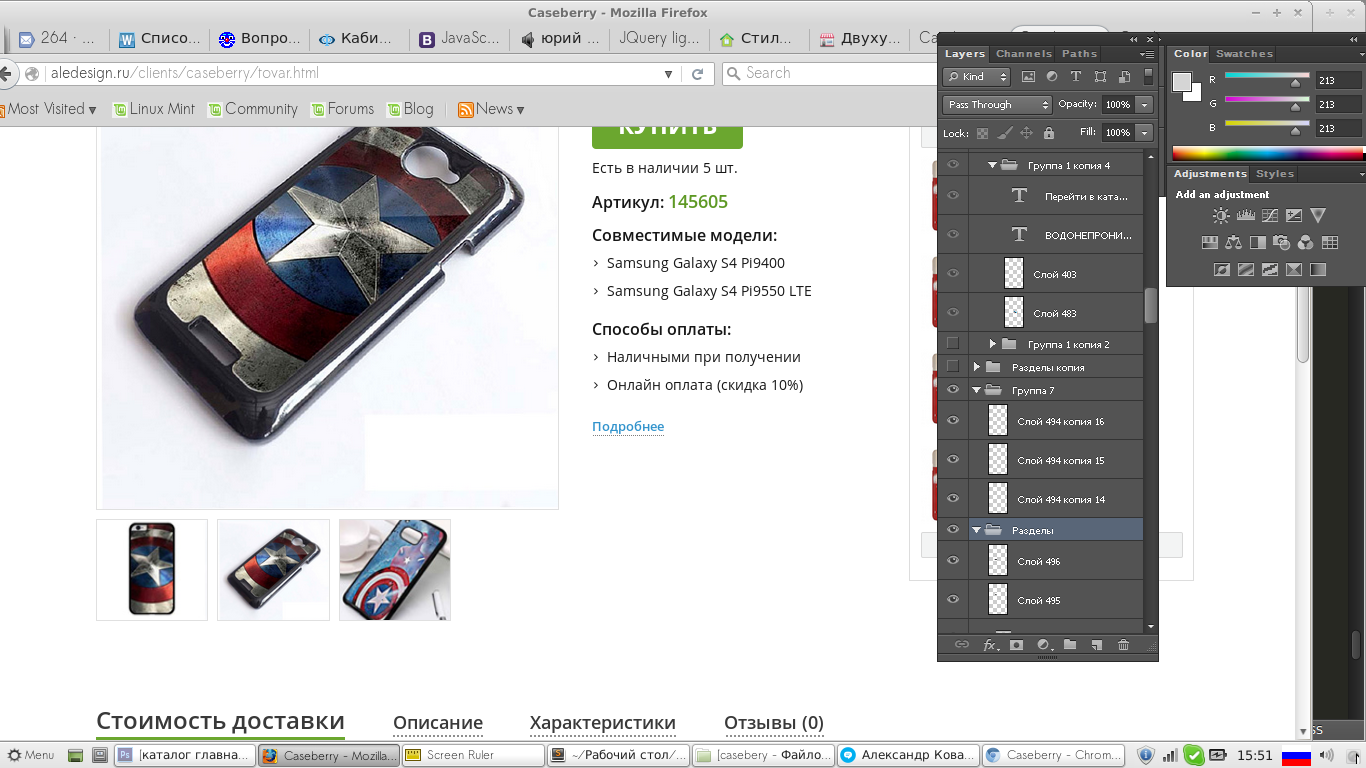Open the JavaScript browser tab
The image size is (1366, 768).
[458, 39]
